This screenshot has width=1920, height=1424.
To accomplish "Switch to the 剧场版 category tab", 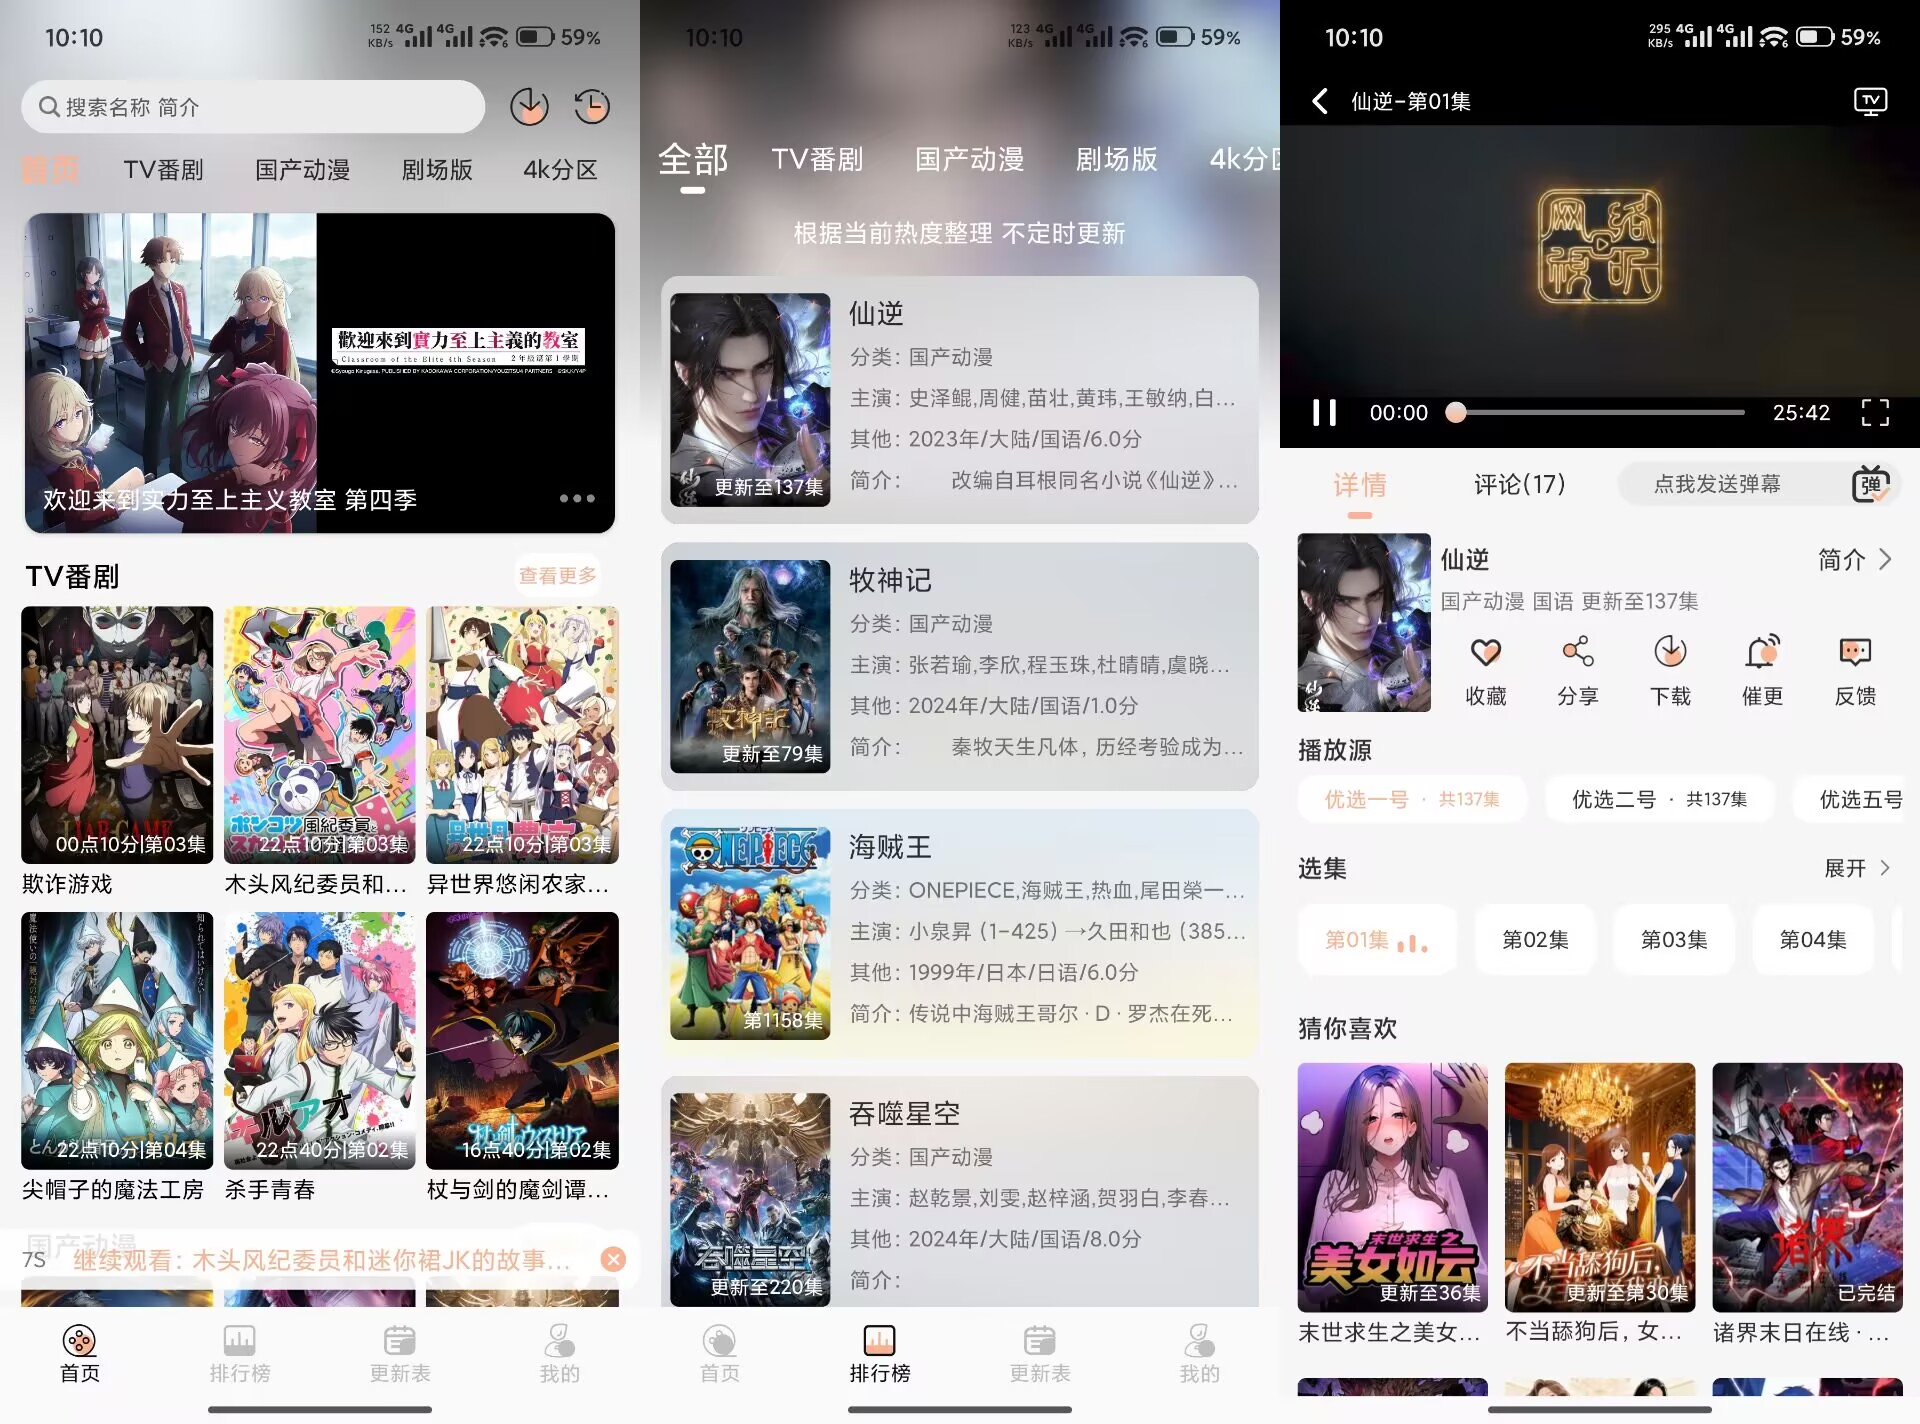I will pos(437,169).
